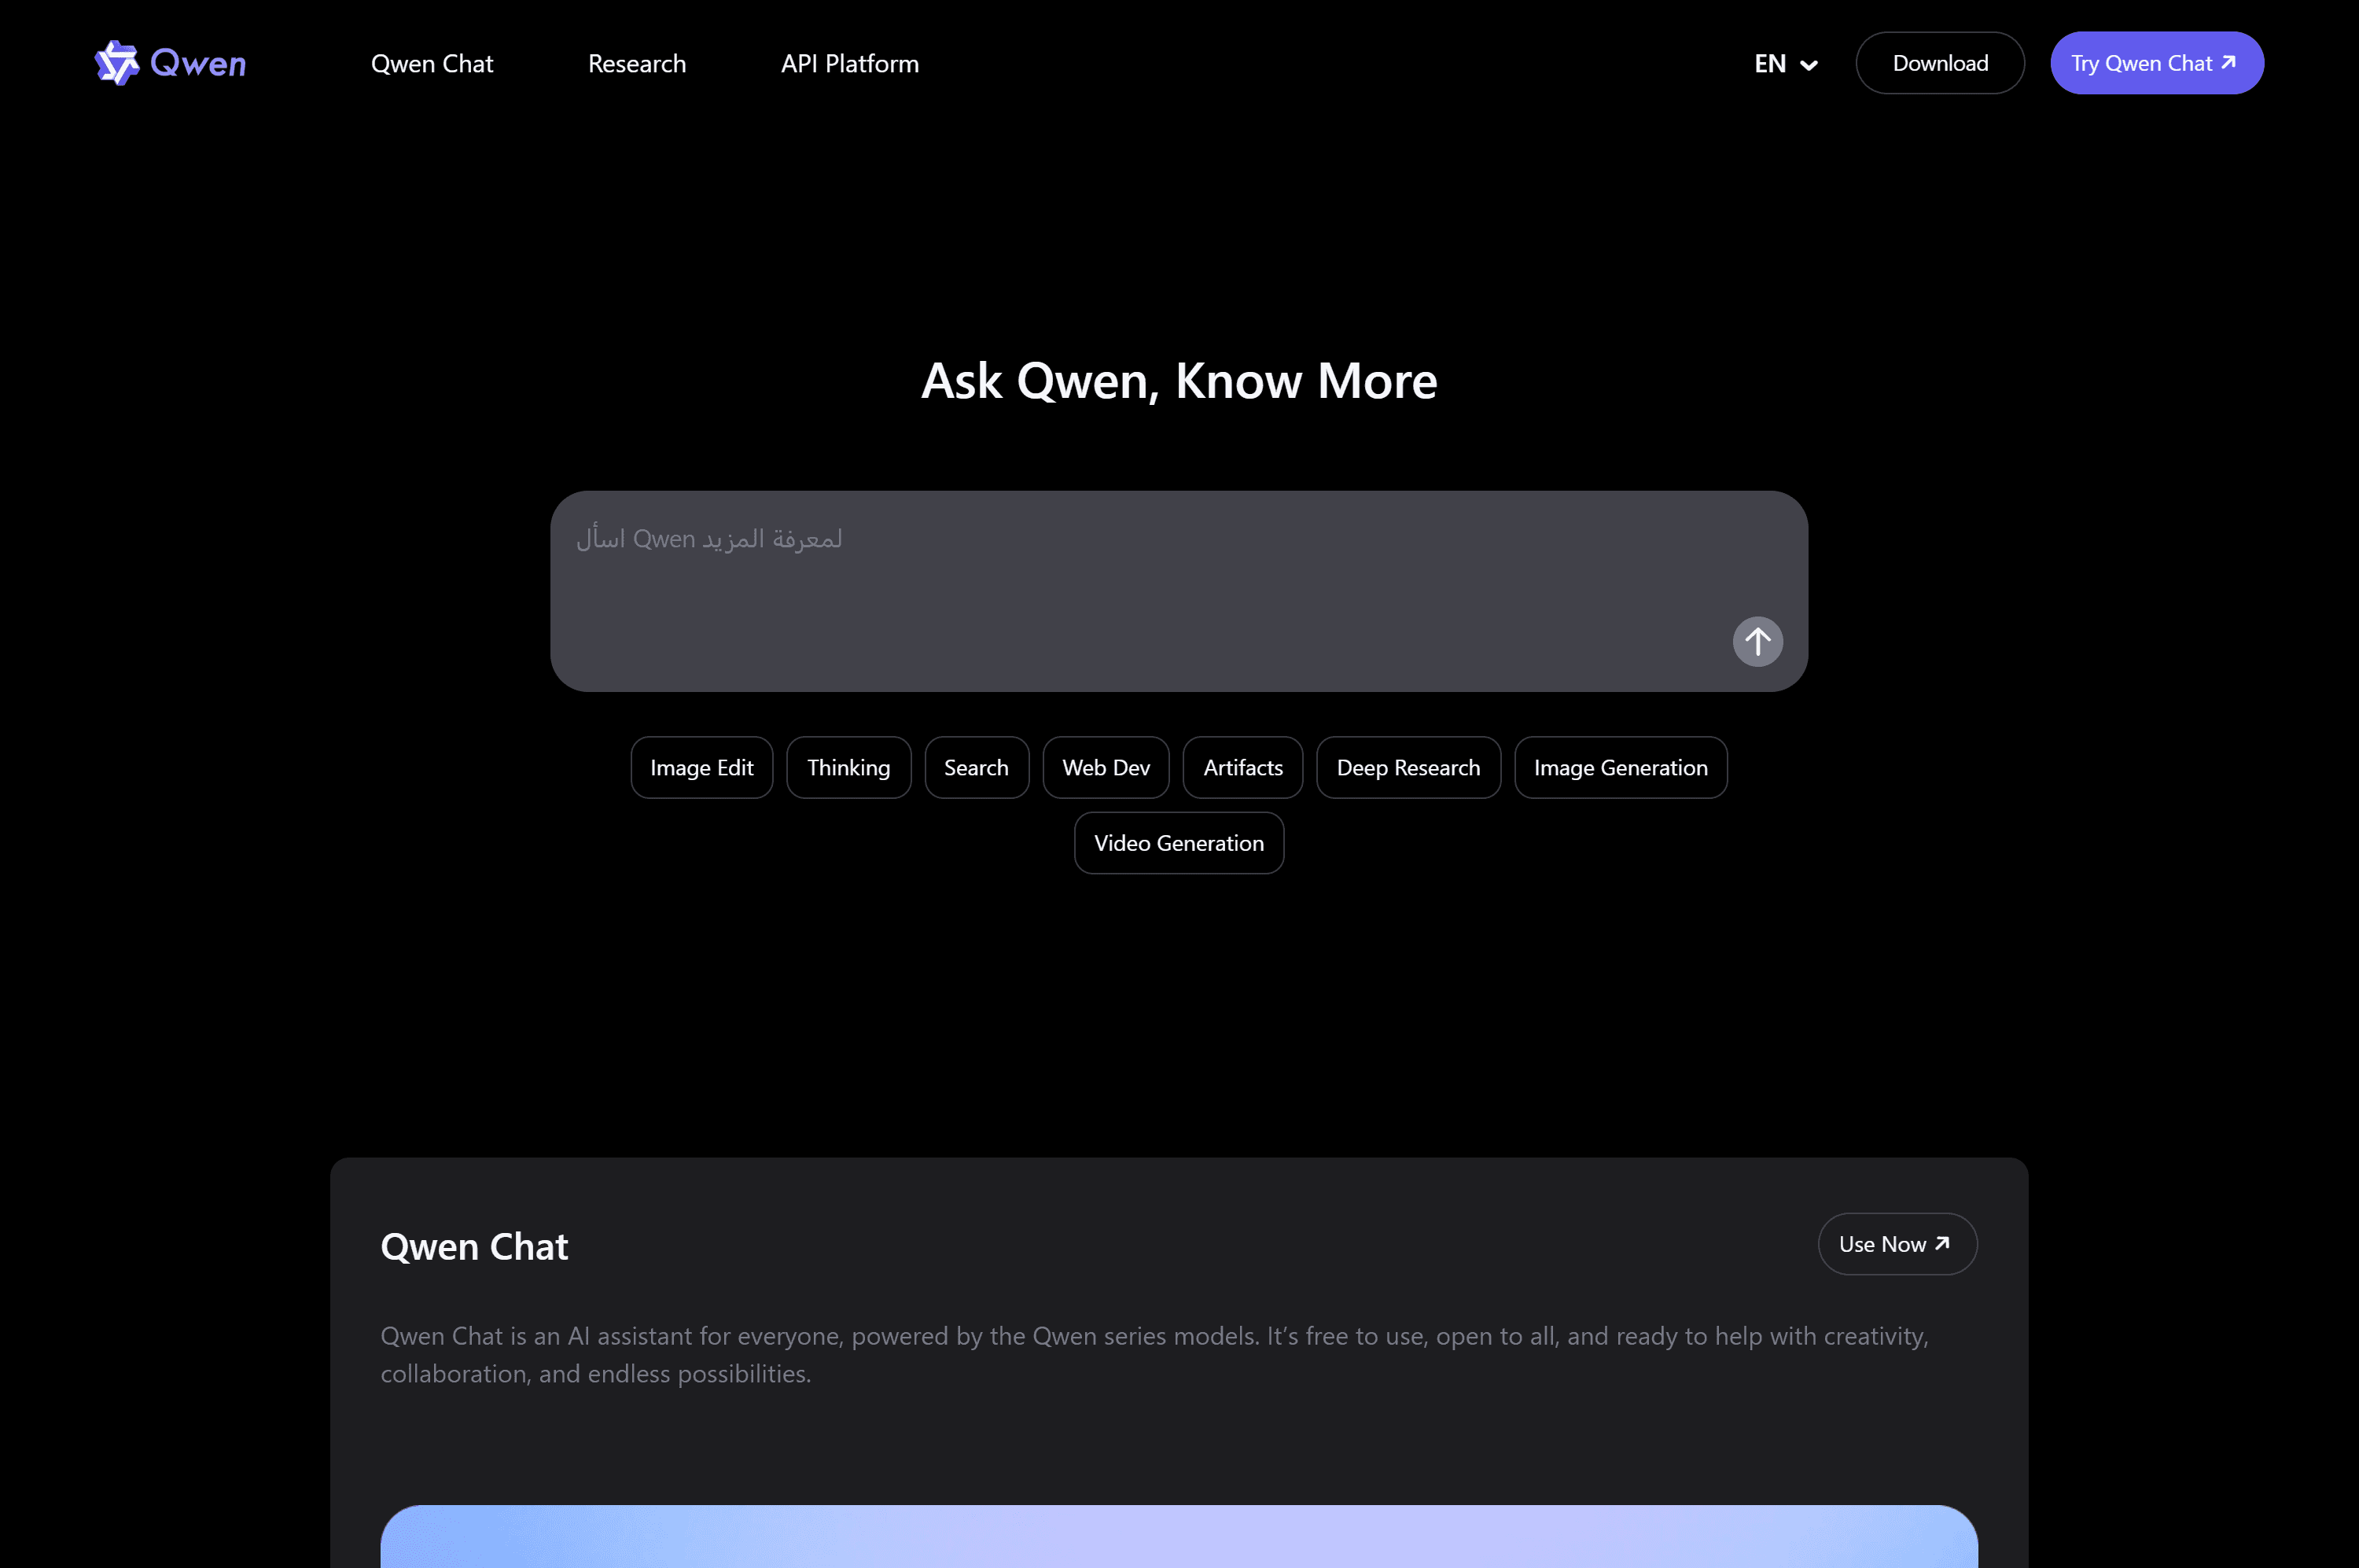Click the Qwen wordmark text

tap(198, 64)
